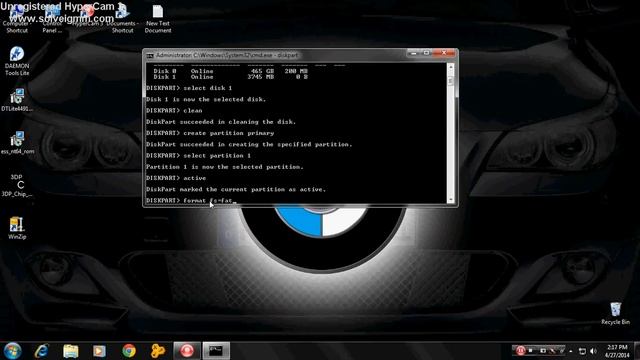Switch to the Command Prompt taskbar button
Screen dimensions: 640x360
tap(216, 351)
